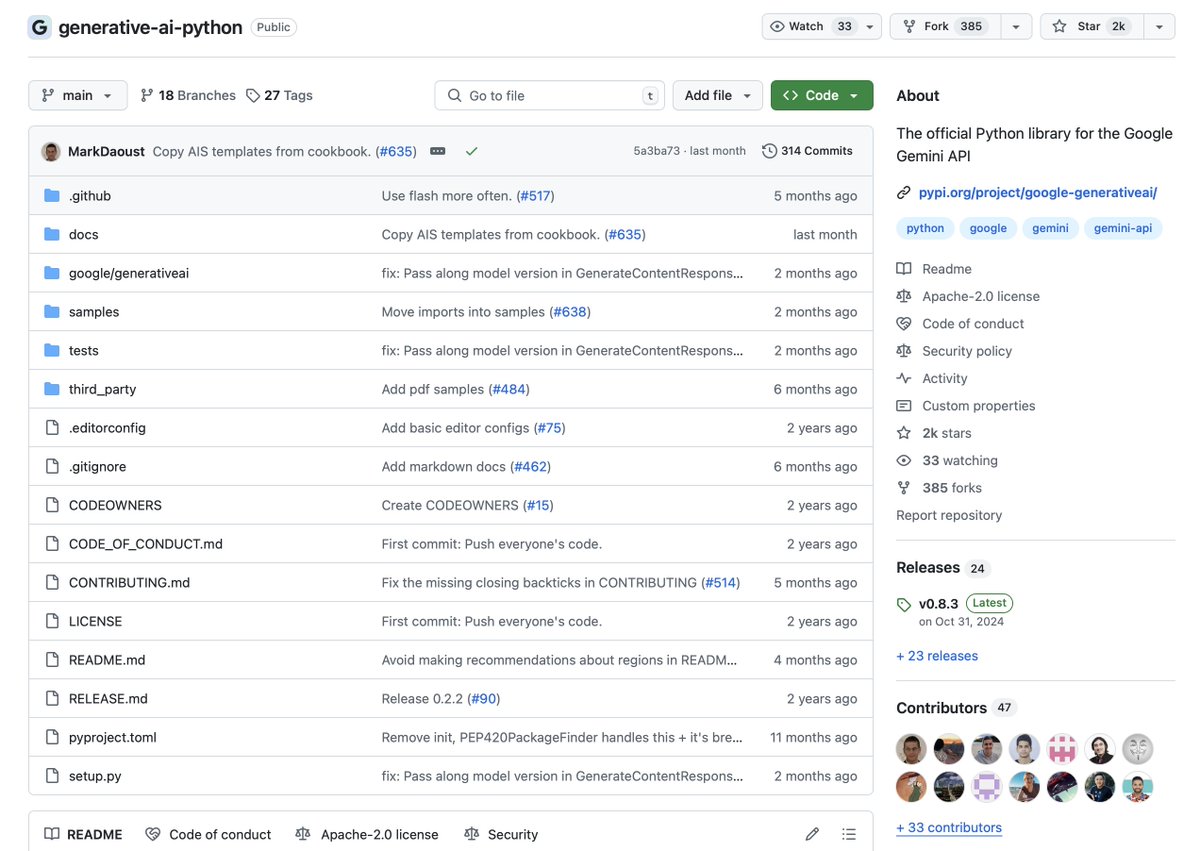Image resolution: width=1200 pixels, height=851 pixels.
Task: Click the gemini-api topic tag
Action: click(x=1122, y=228)
